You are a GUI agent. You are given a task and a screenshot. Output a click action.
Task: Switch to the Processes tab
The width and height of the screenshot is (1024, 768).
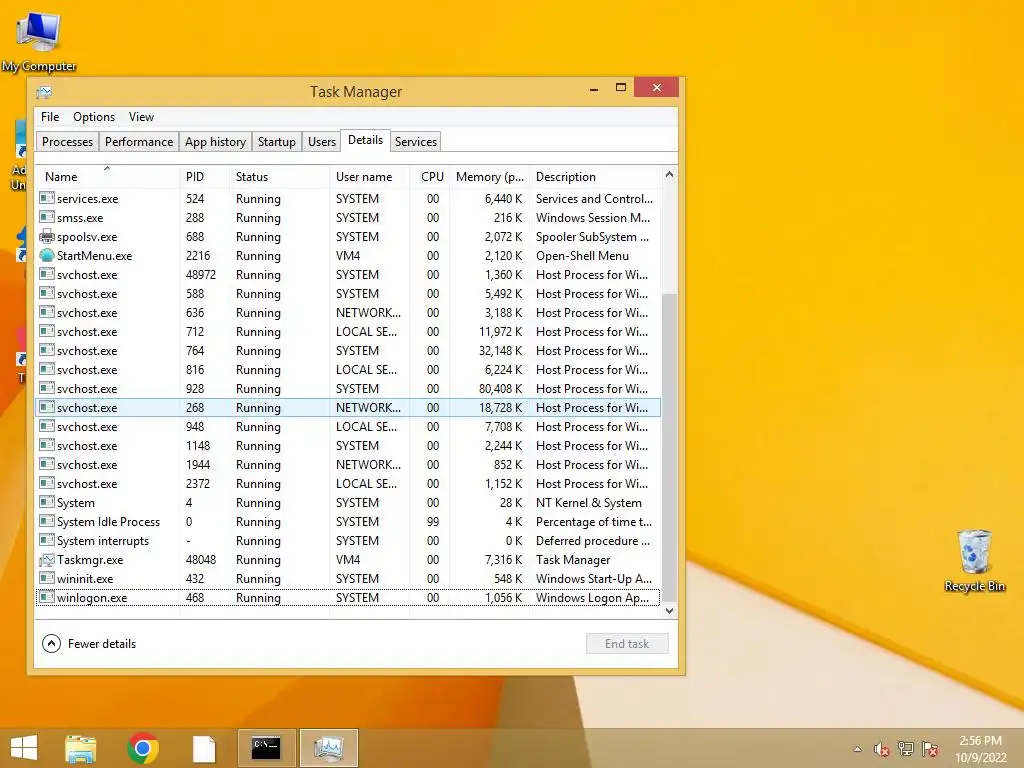click(x=67, y=142)
